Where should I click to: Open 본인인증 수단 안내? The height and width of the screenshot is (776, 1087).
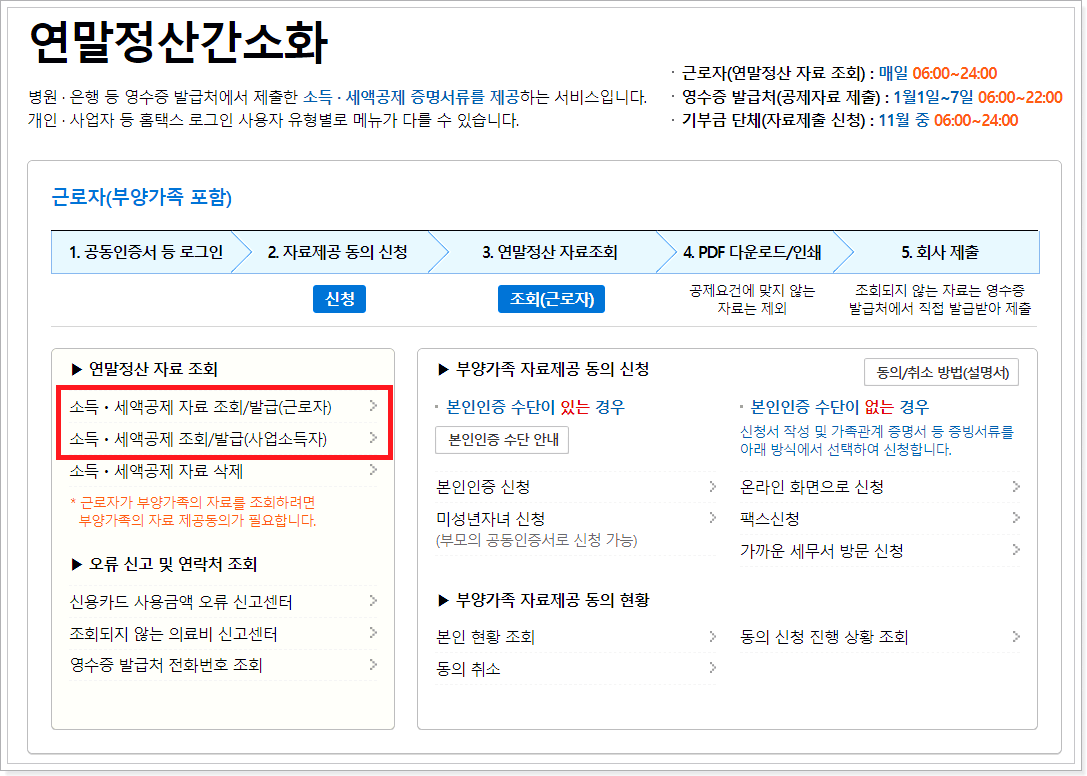tap(501, 440)
